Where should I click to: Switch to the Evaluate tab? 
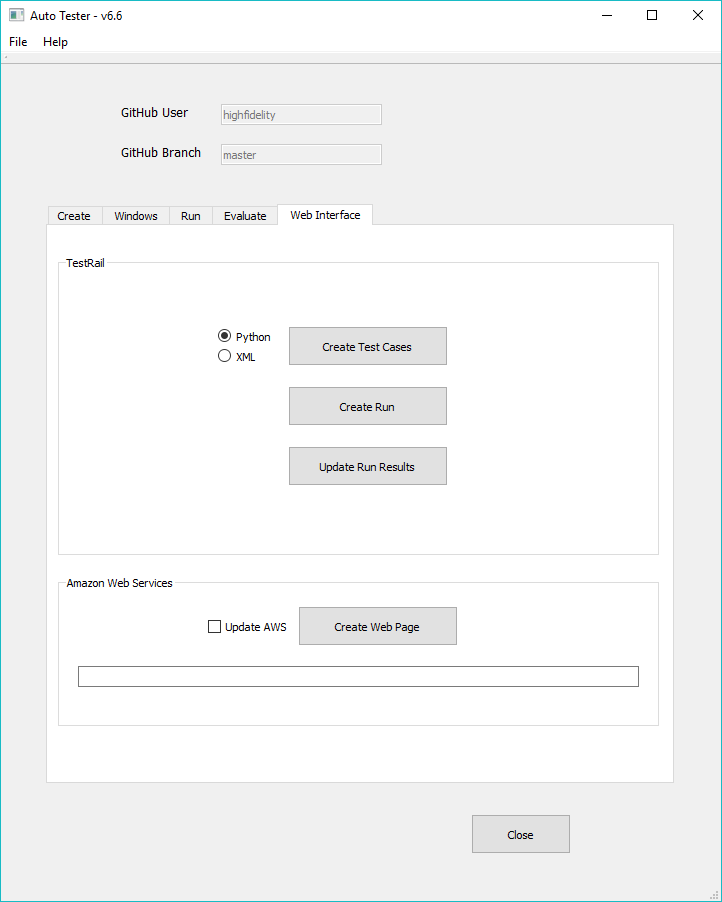click(245, 216)
